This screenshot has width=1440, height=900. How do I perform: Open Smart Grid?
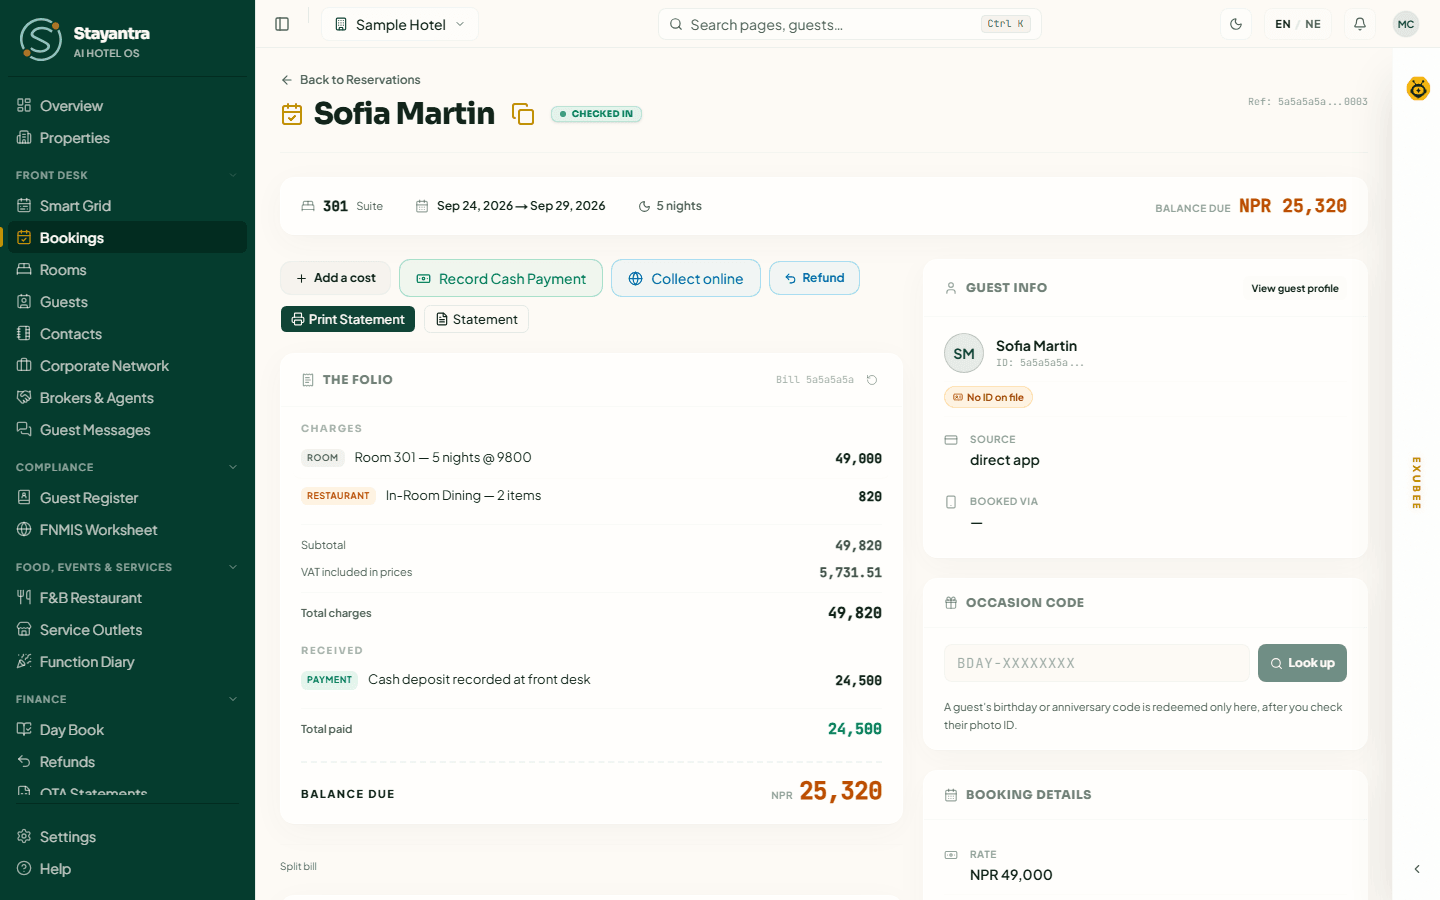point(127,206)
